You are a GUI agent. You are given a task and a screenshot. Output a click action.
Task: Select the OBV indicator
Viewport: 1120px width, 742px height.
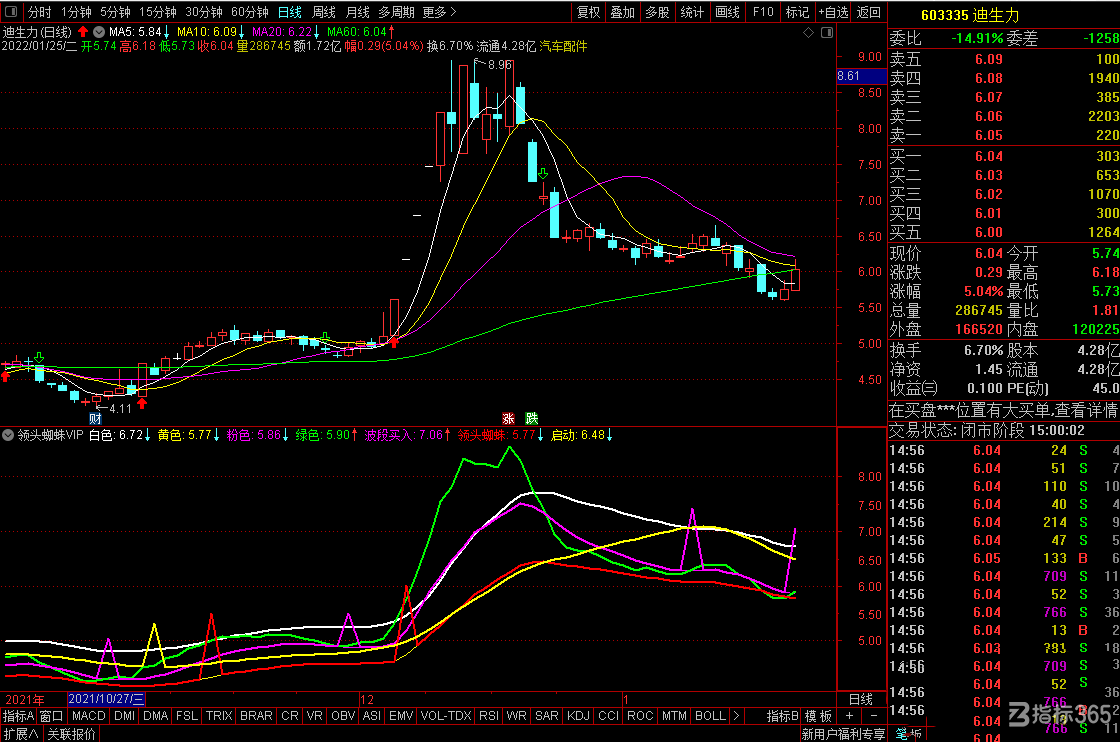[x=343, y=716]
